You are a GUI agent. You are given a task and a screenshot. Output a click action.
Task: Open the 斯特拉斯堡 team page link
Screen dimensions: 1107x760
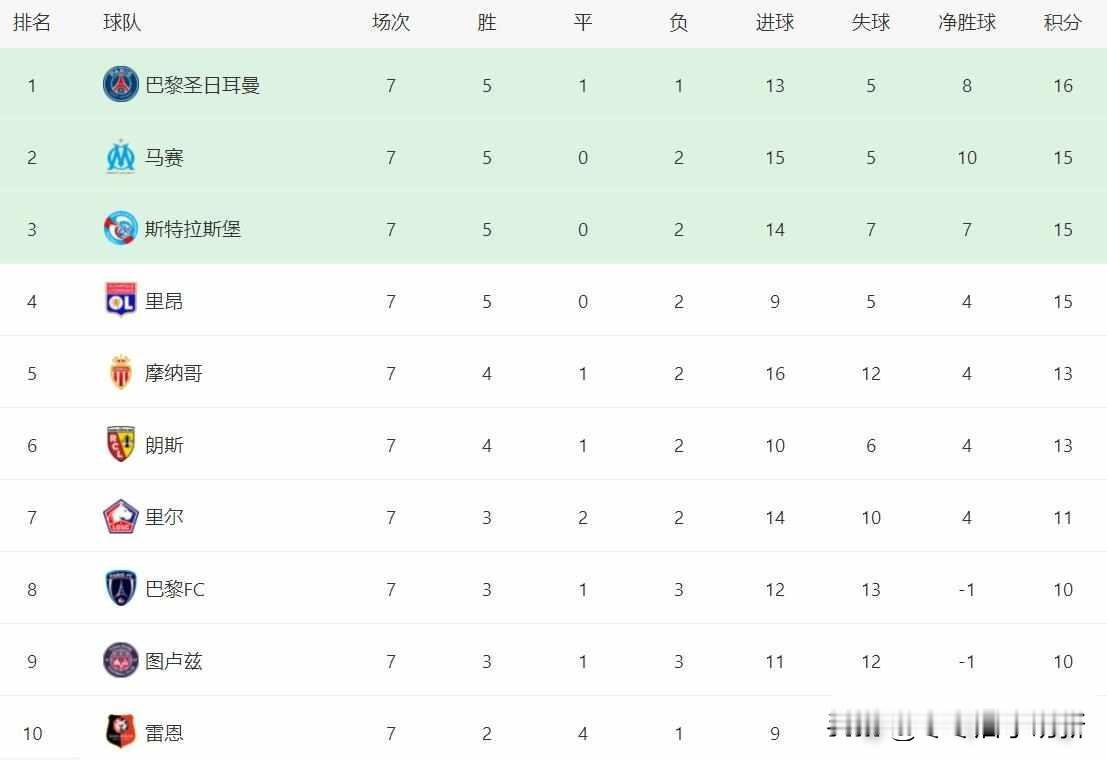tap(192, 230)
